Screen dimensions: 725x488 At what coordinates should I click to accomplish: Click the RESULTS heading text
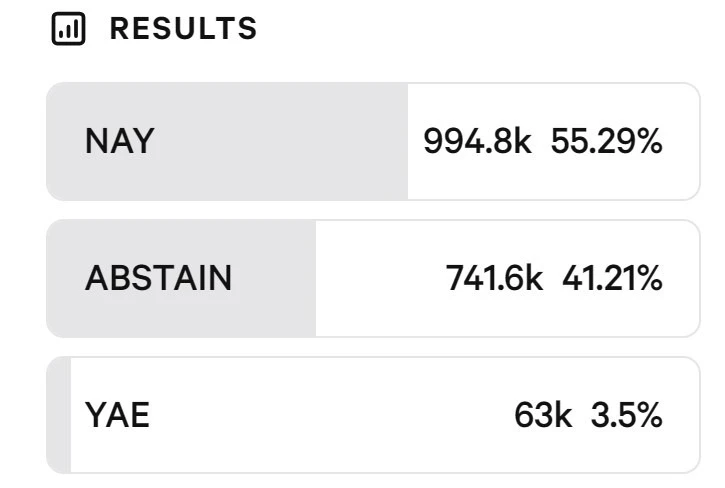click(x=183, y=30)
